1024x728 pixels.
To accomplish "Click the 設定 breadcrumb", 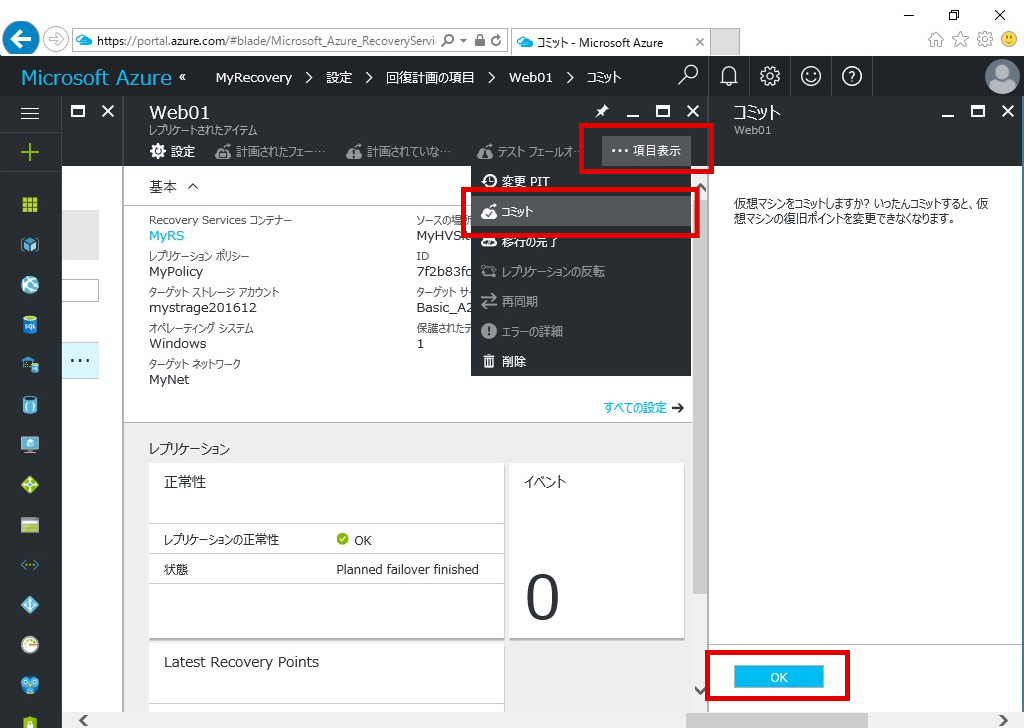I will (338, 78).
